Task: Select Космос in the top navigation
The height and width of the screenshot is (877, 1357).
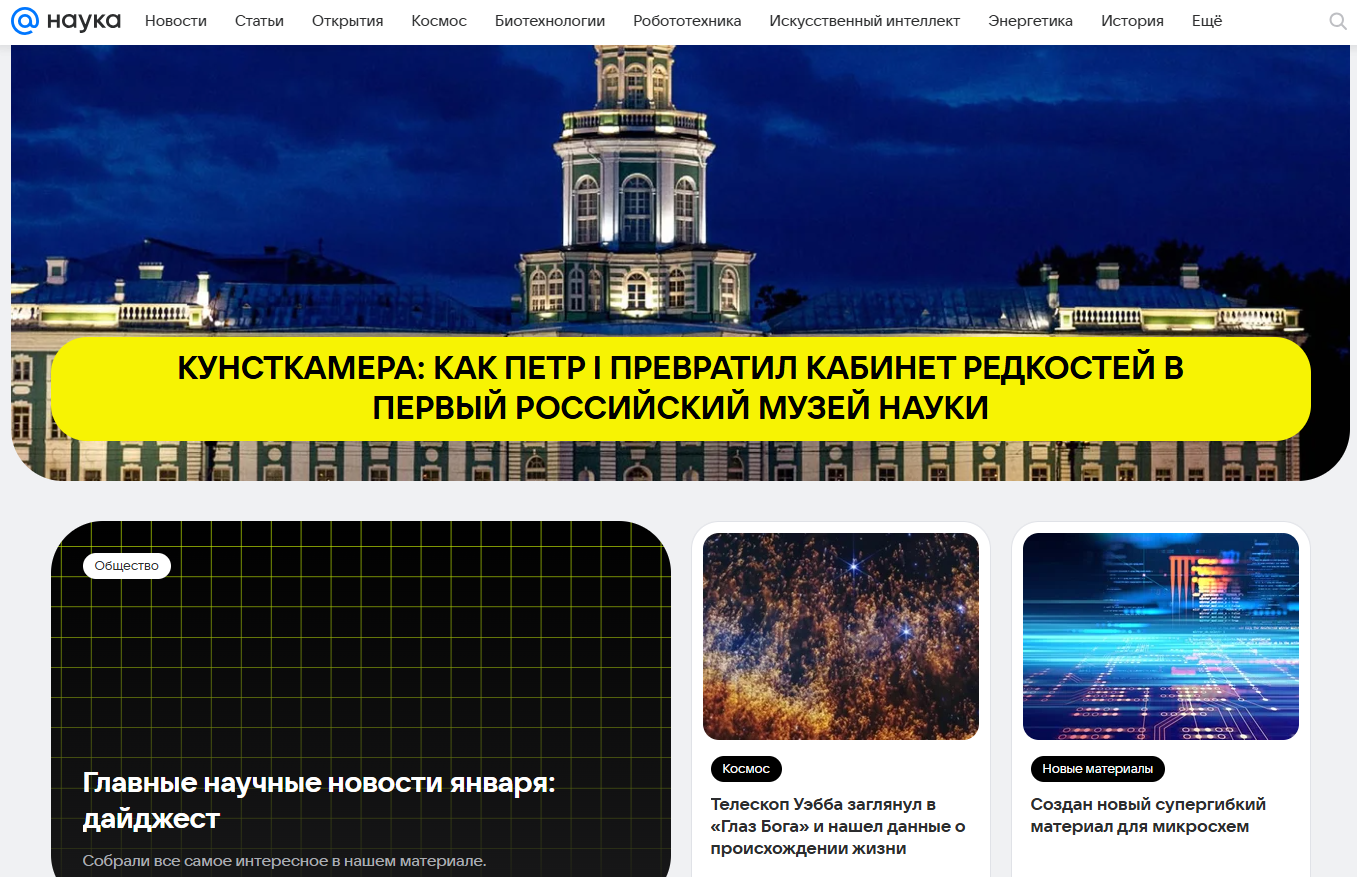Action: [x=439, y=21]
